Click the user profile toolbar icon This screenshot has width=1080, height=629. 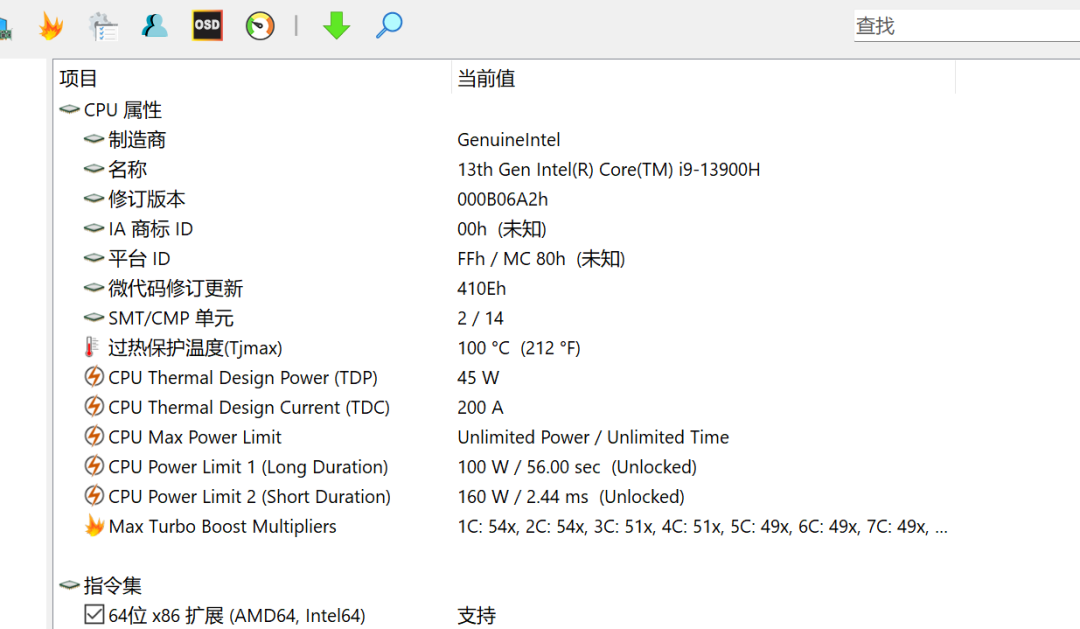pos(154,25)
